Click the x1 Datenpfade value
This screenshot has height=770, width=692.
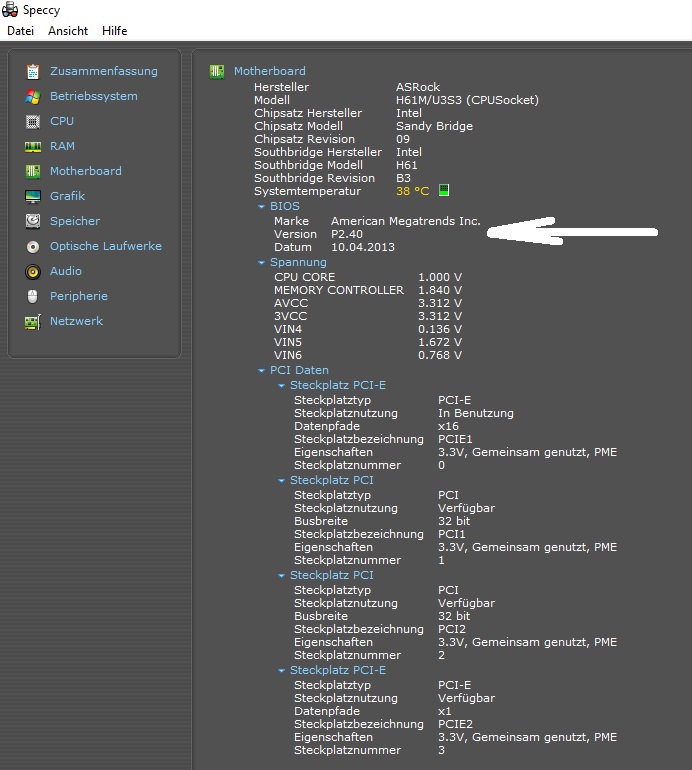tap(444, 711)
